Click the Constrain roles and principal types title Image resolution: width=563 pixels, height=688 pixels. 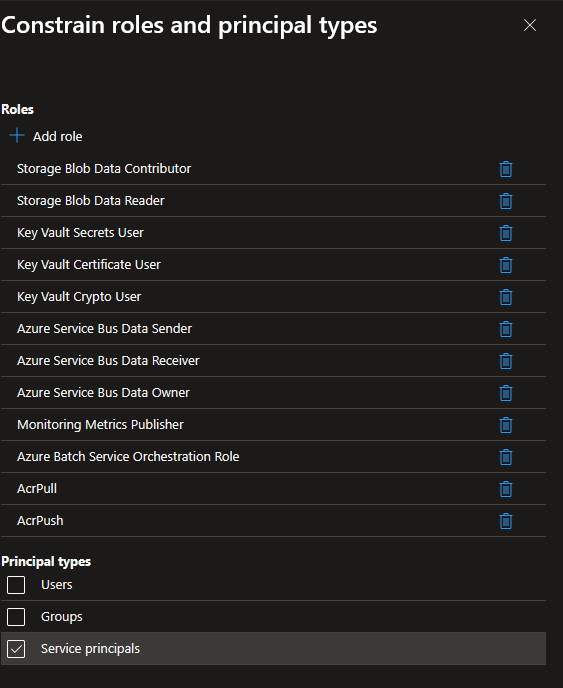coord(189,25)
